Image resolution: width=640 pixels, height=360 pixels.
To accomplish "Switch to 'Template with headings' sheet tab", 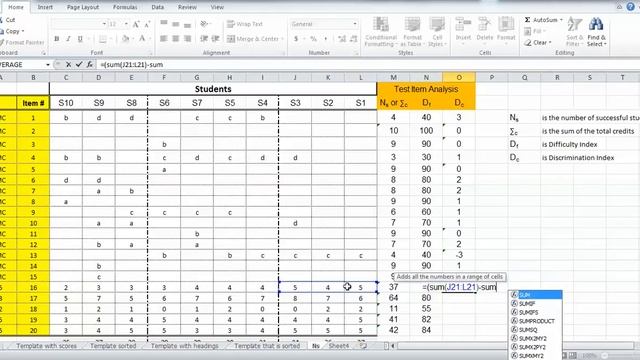I will (x=184, y=346).
